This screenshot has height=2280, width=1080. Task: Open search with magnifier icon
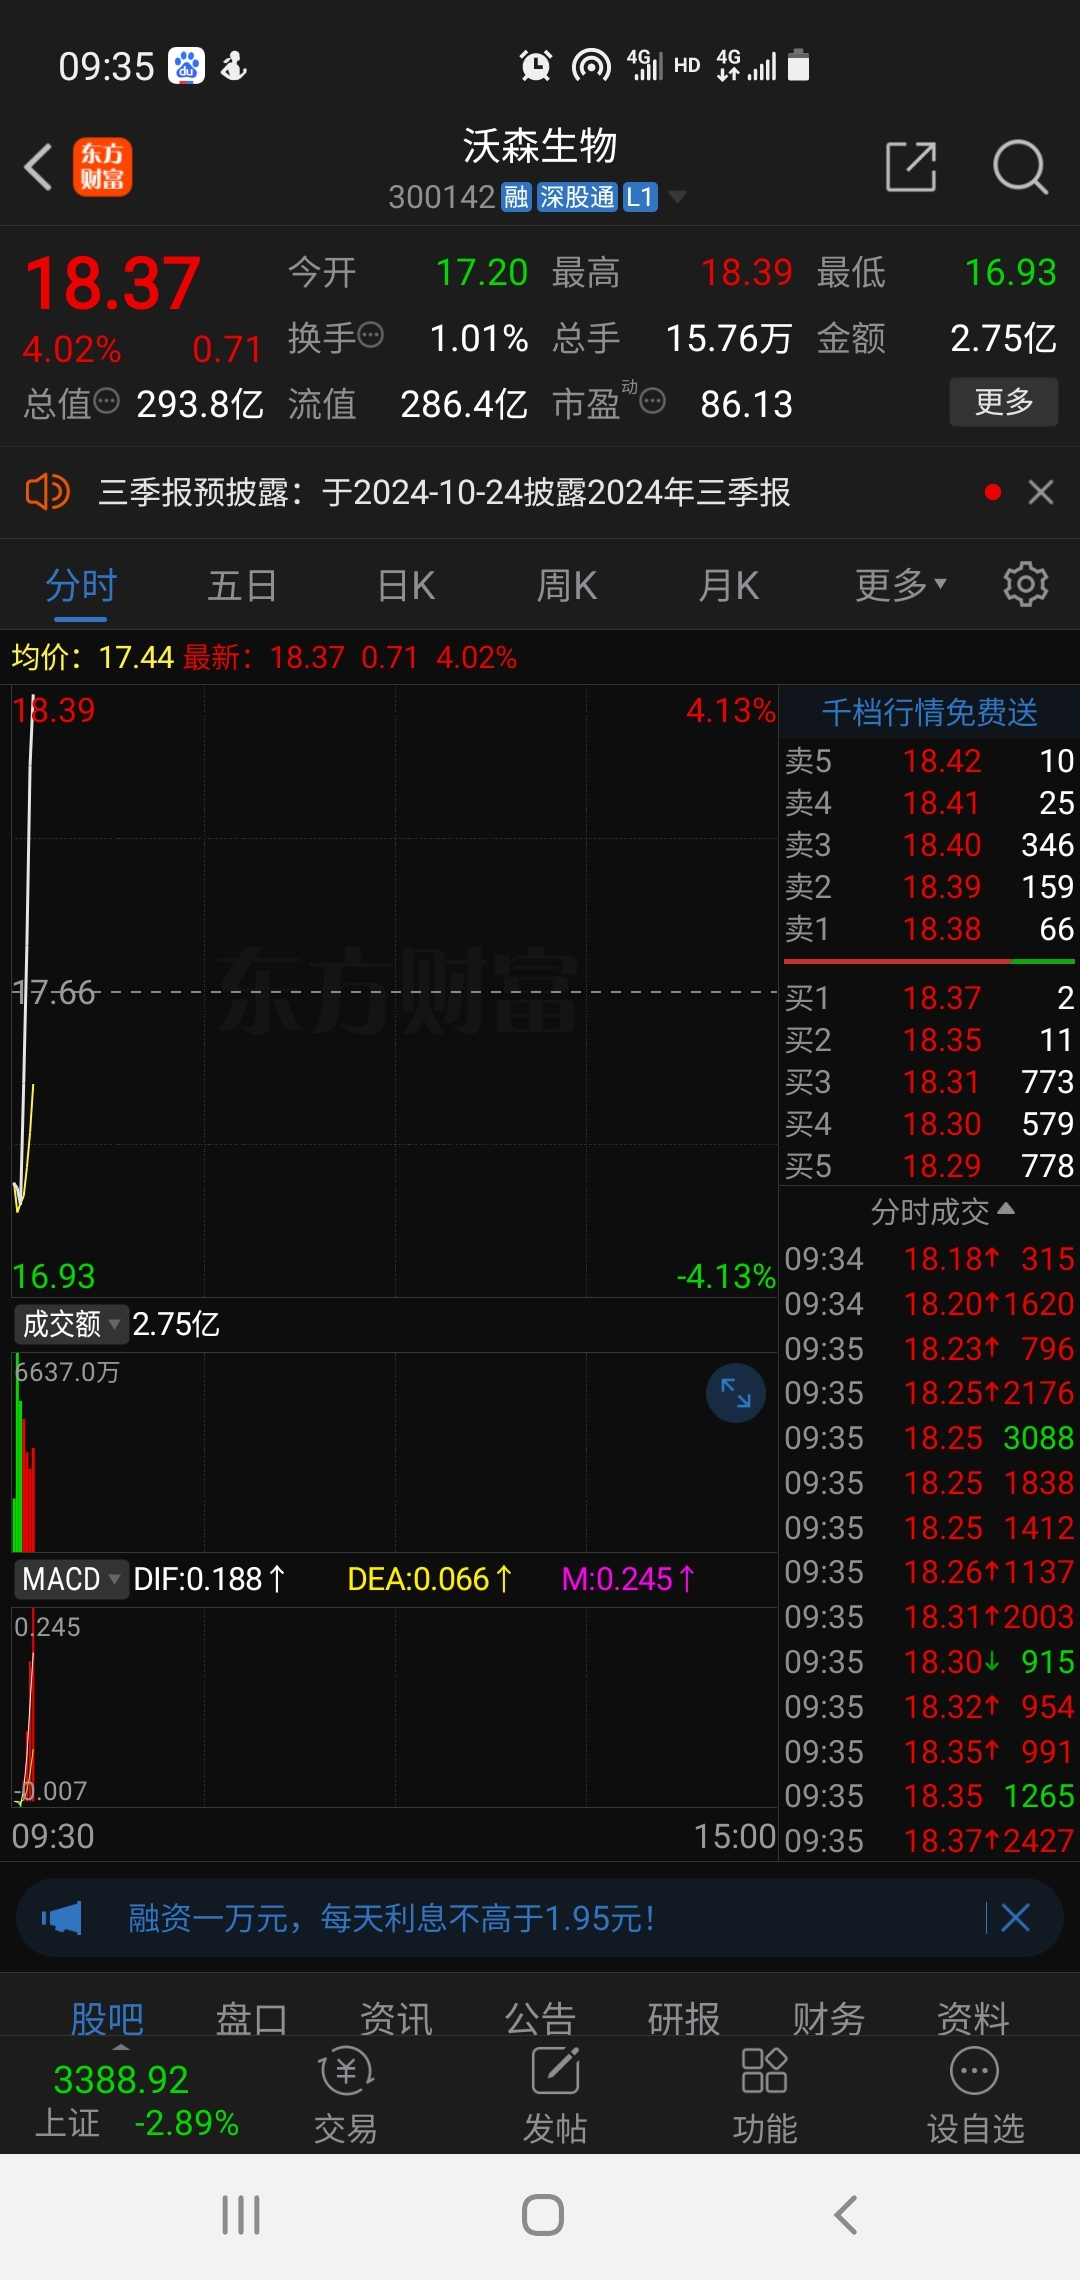[1020, 166]
